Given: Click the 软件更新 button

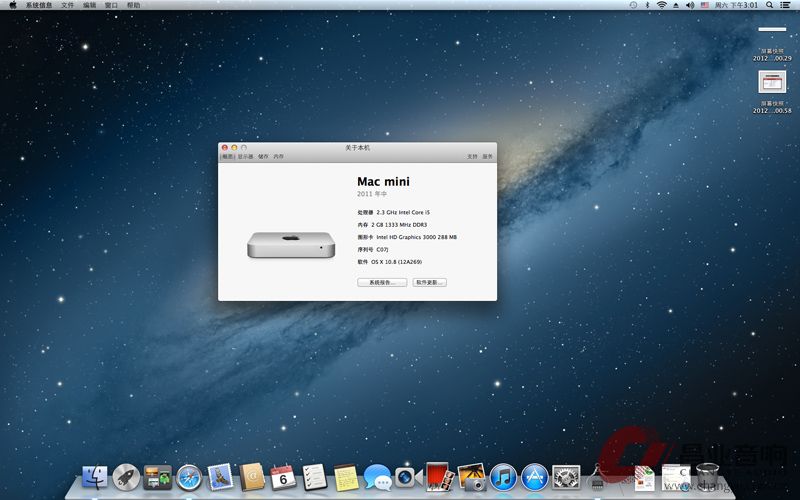Looking at the screenshot, I should pos(430,282).
